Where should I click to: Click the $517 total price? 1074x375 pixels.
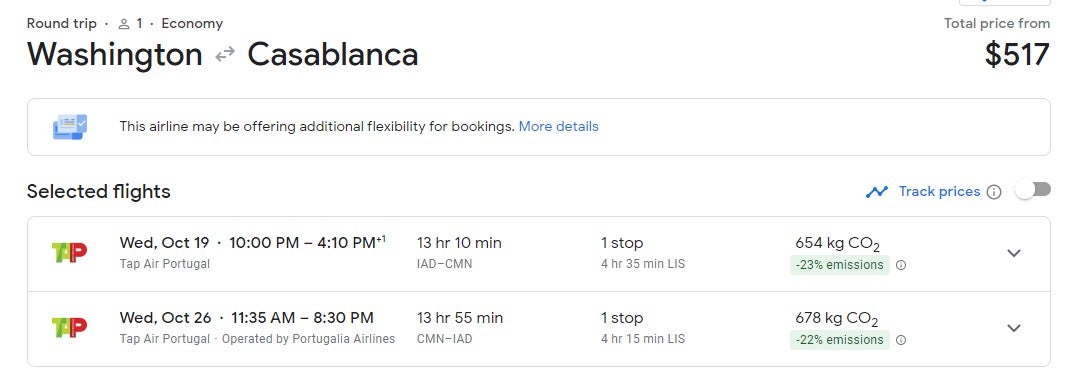tap(1016, 55)
